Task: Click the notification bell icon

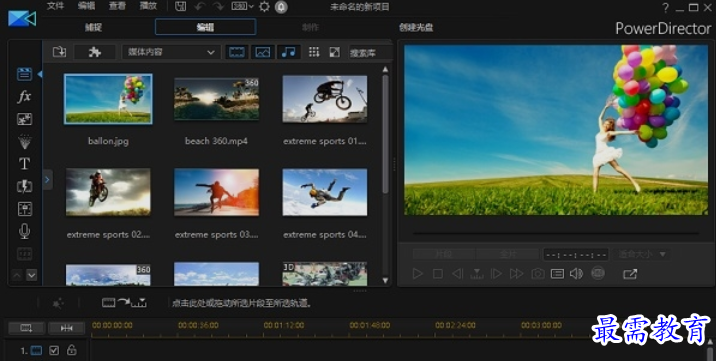Action: pyautogui.click(x=281, y=7)
